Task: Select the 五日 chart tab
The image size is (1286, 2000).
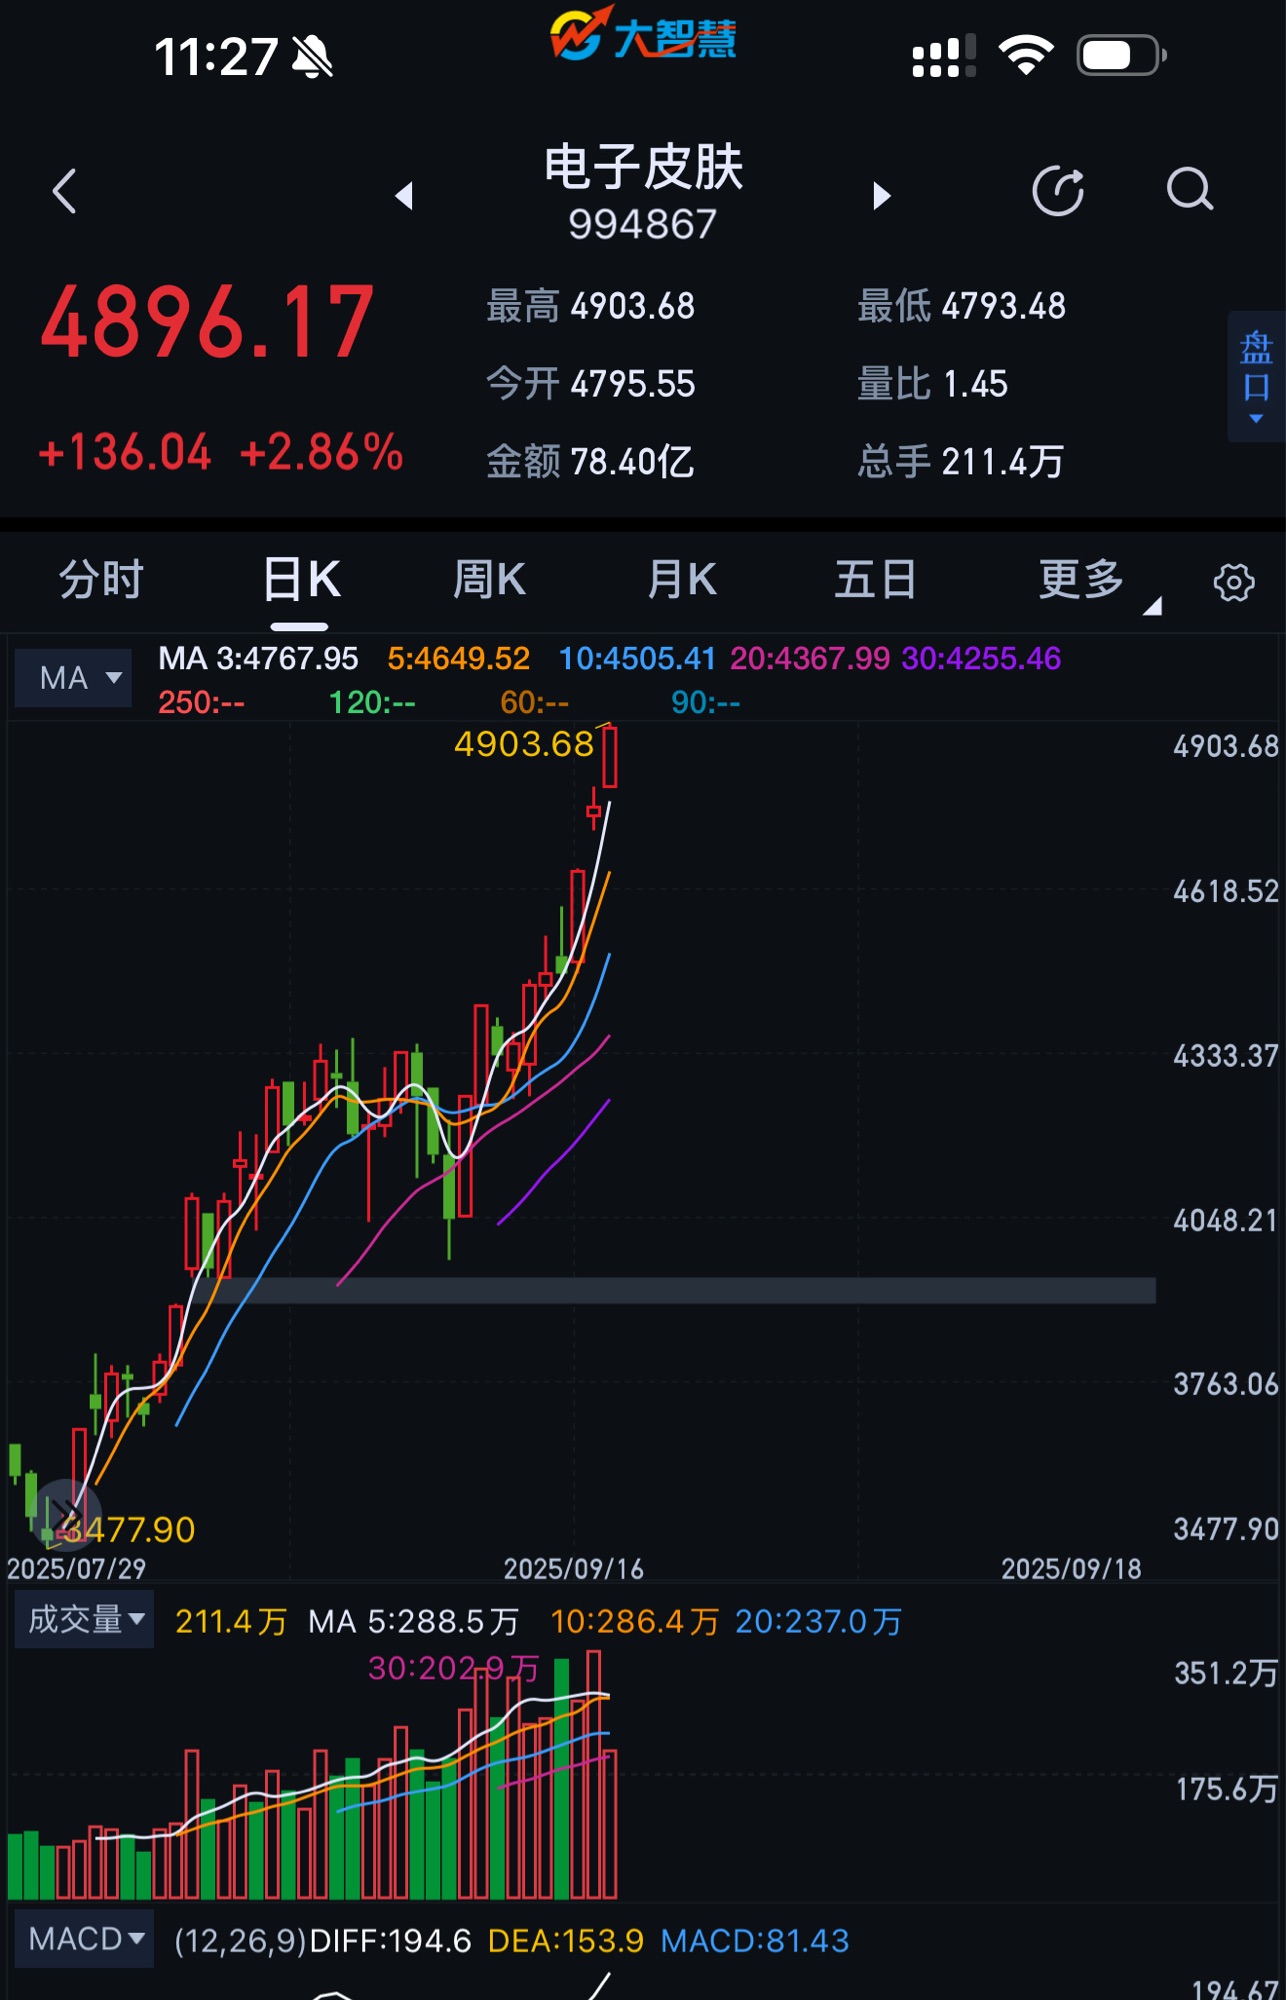Action: [875, 581]
